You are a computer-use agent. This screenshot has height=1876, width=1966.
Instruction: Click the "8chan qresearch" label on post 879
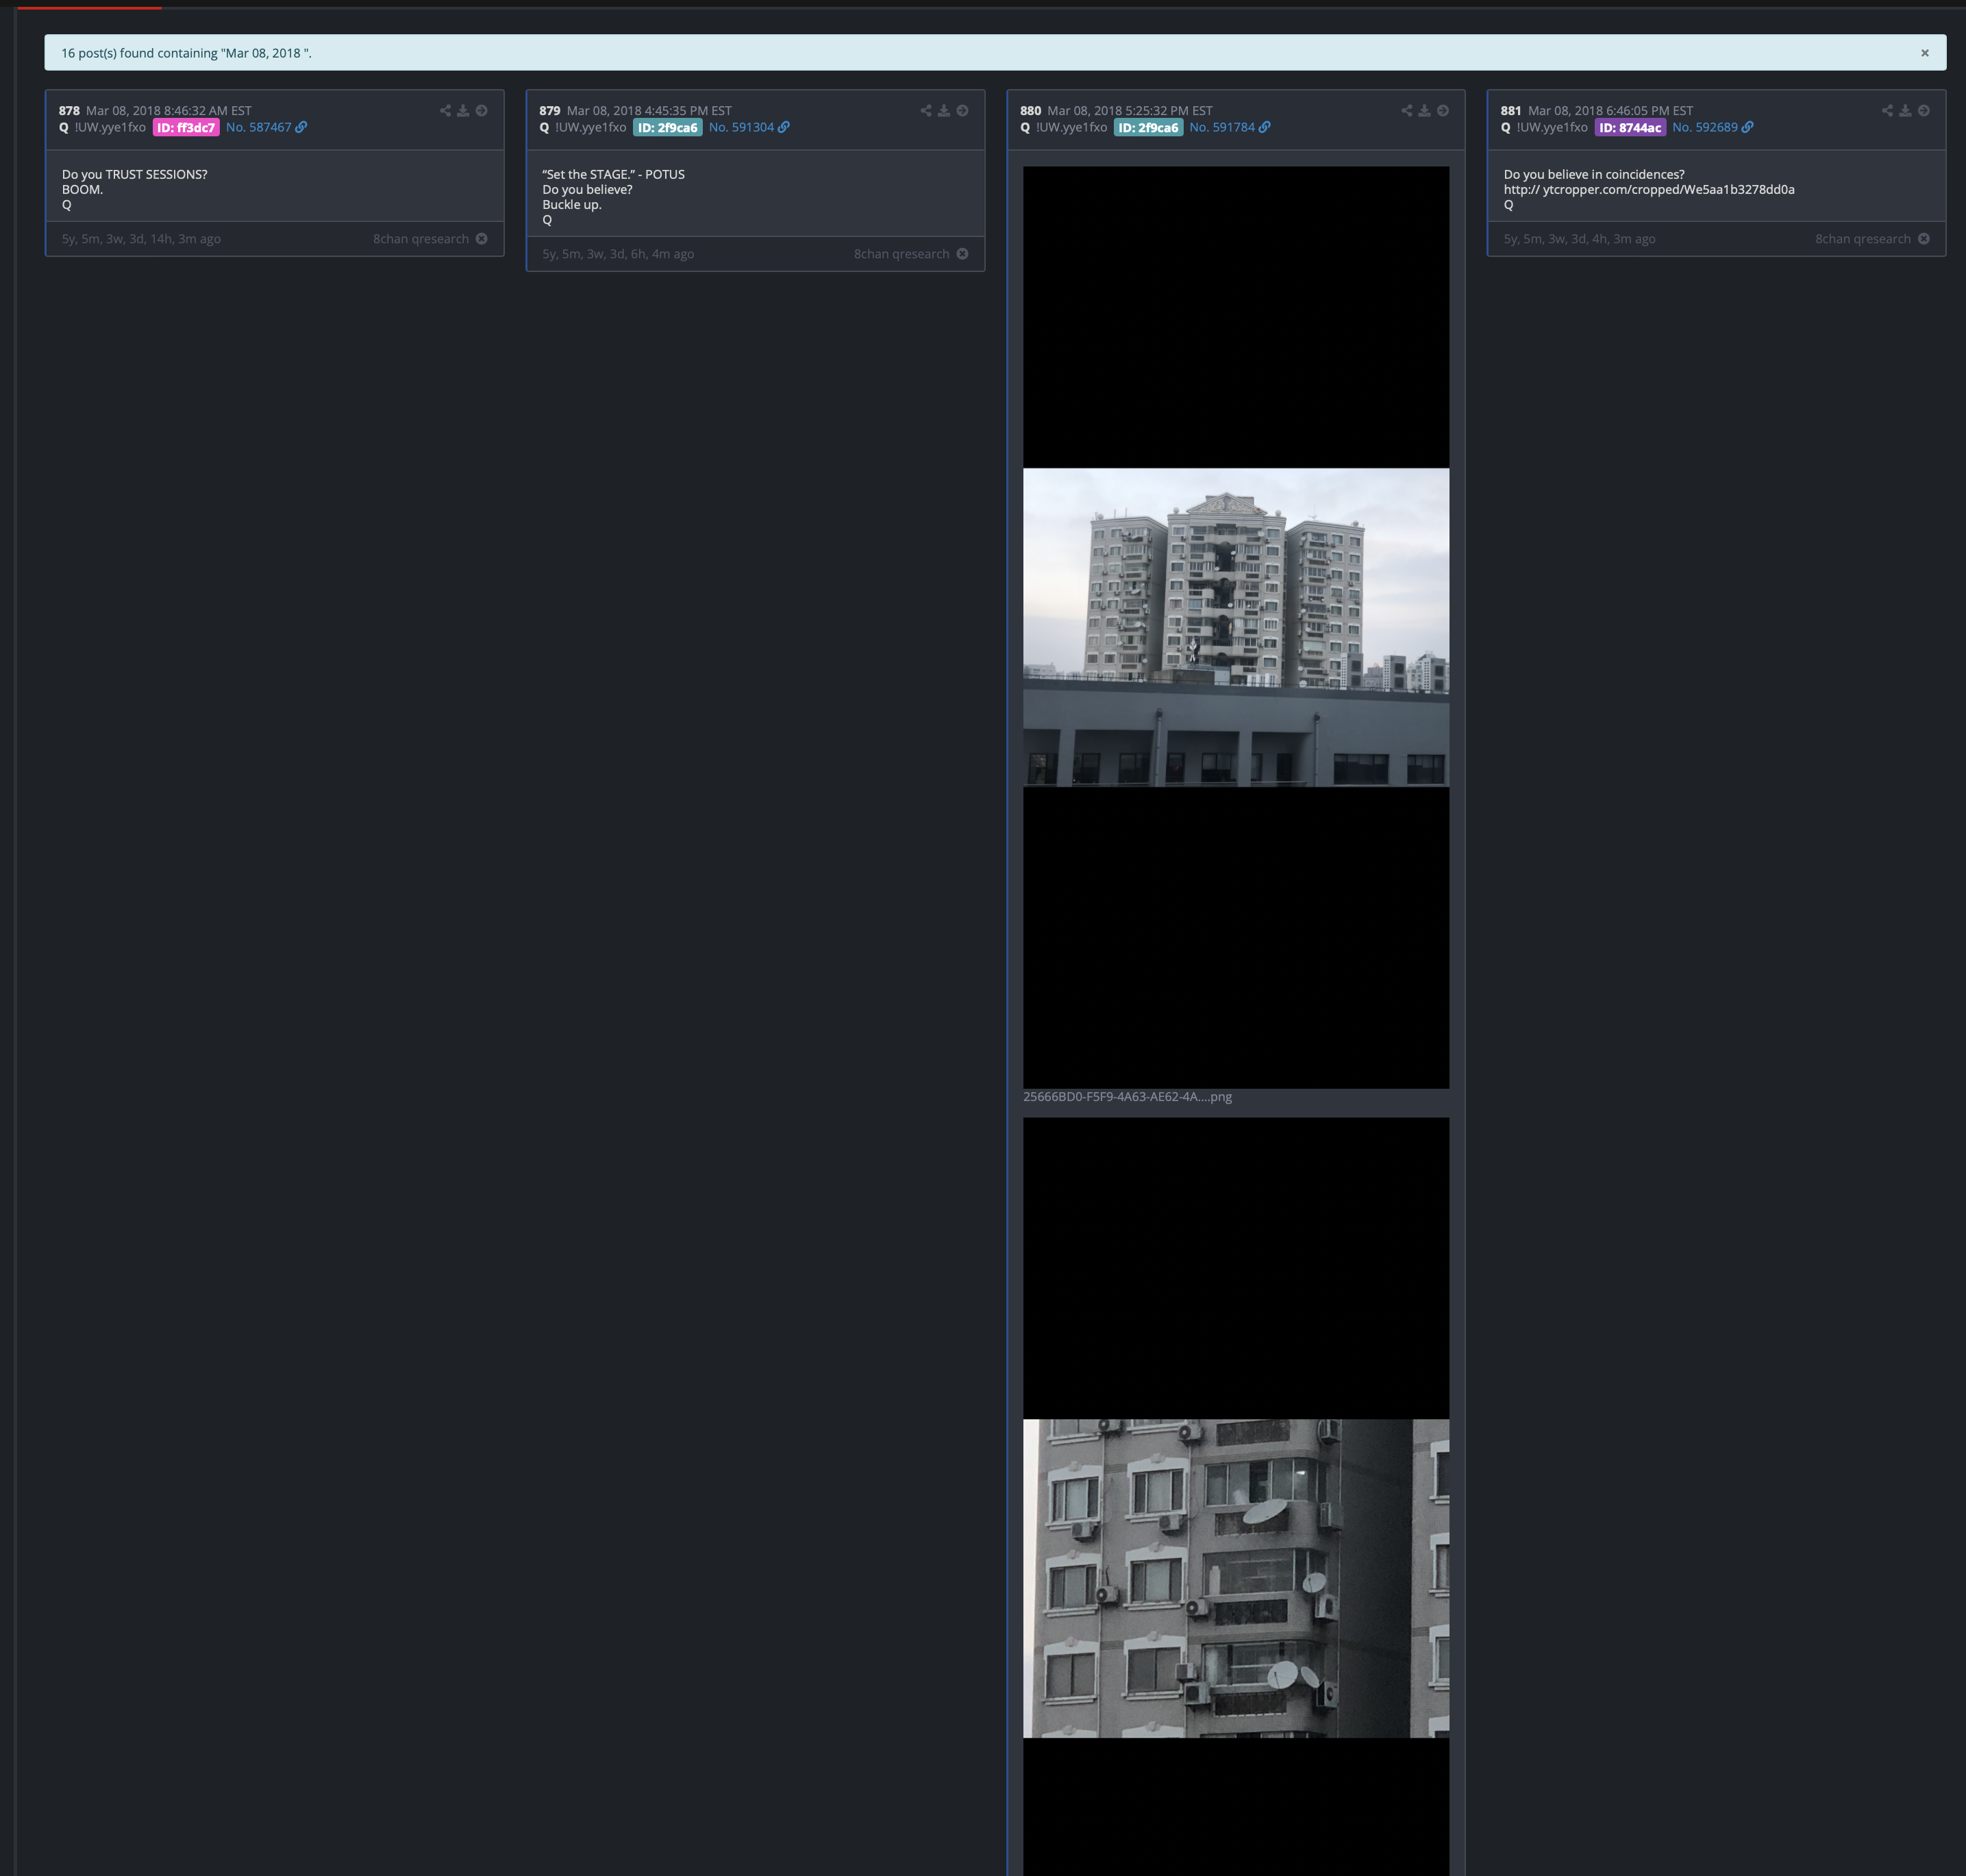[901, 254]
